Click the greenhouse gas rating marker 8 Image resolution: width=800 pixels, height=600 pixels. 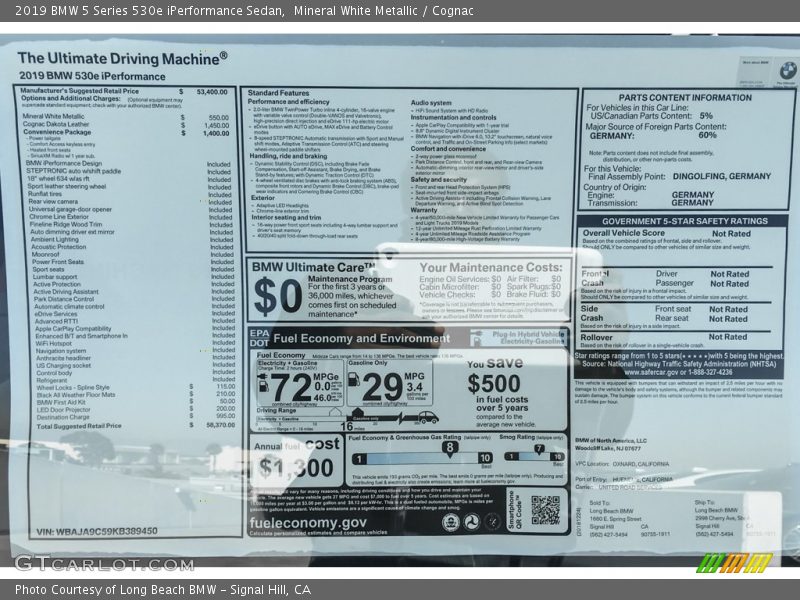449,448
